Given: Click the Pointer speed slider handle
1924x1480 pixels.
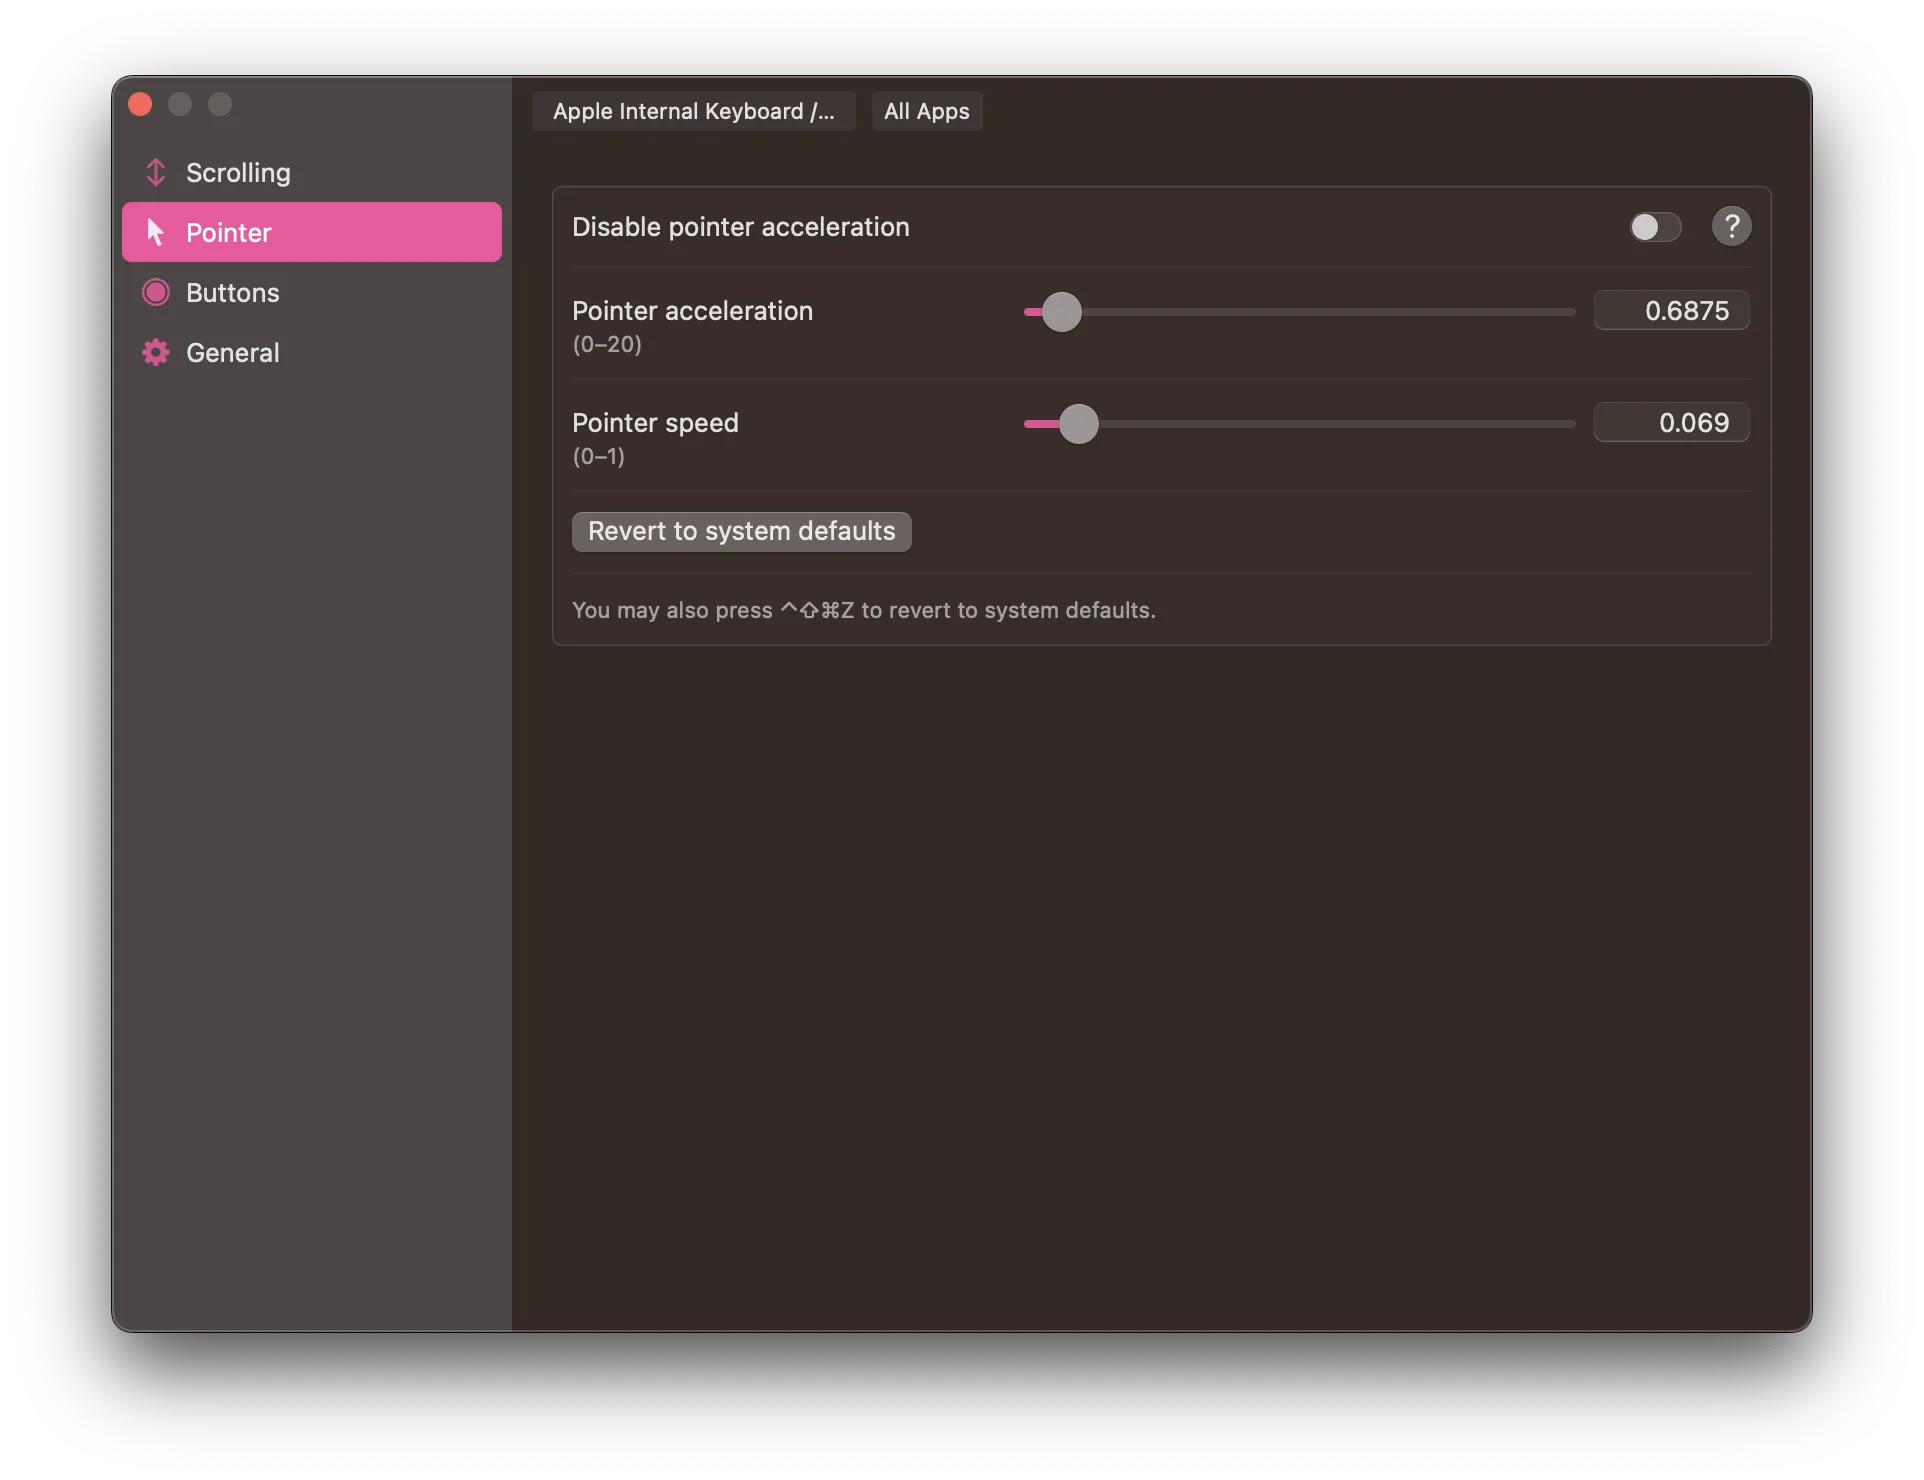Looking at the screenshot, I should (x=1078, y=424).
